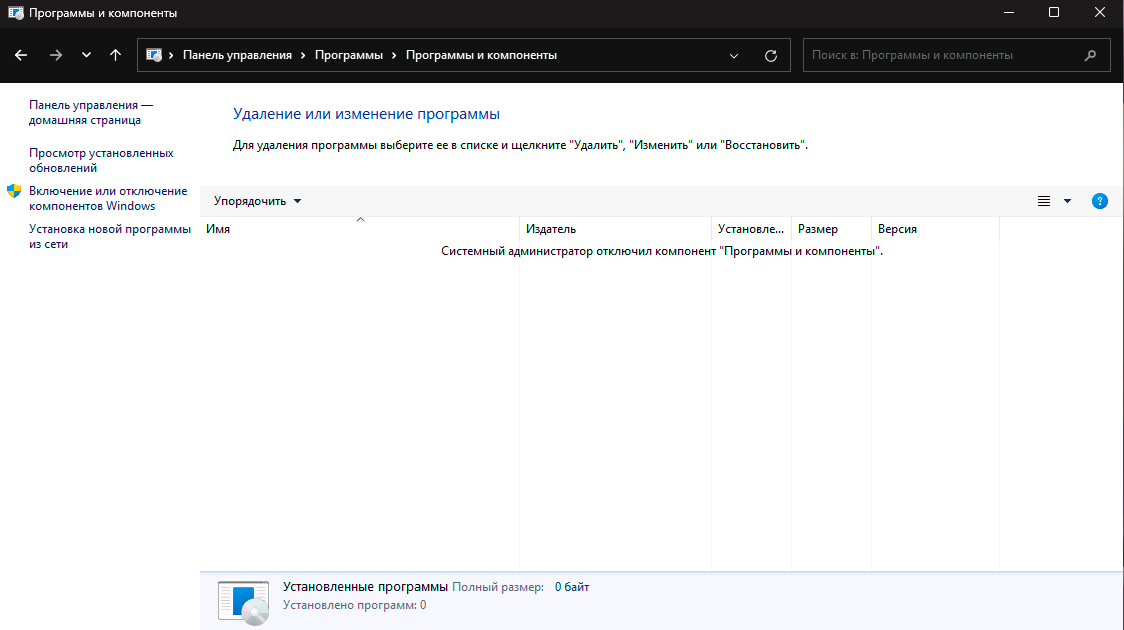Expand the chevron after the address bar icon

pyautogui.click(x=171, y=55)
